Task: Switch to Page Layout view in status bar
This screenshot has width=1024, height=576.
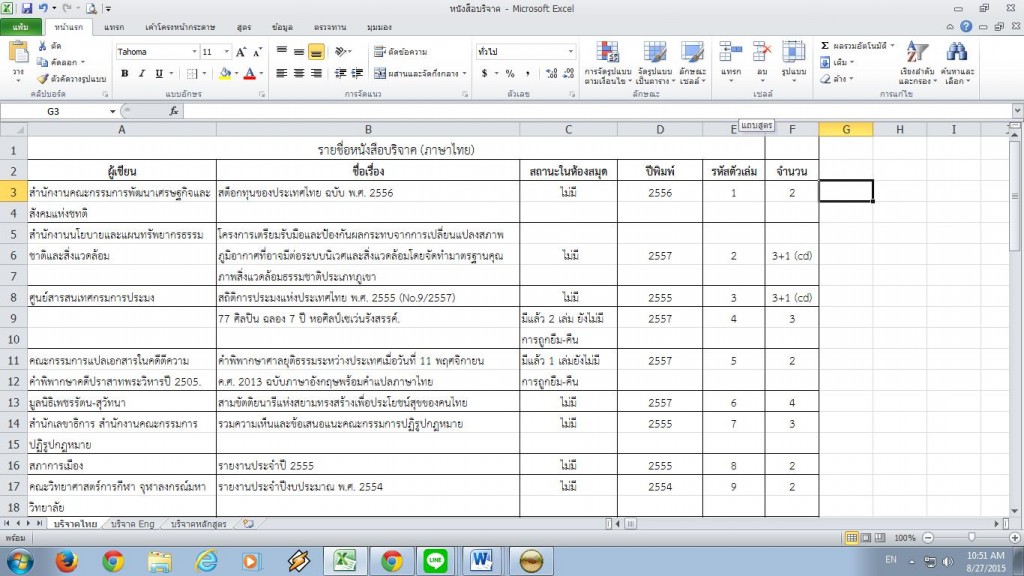Action: pos(865,537)
